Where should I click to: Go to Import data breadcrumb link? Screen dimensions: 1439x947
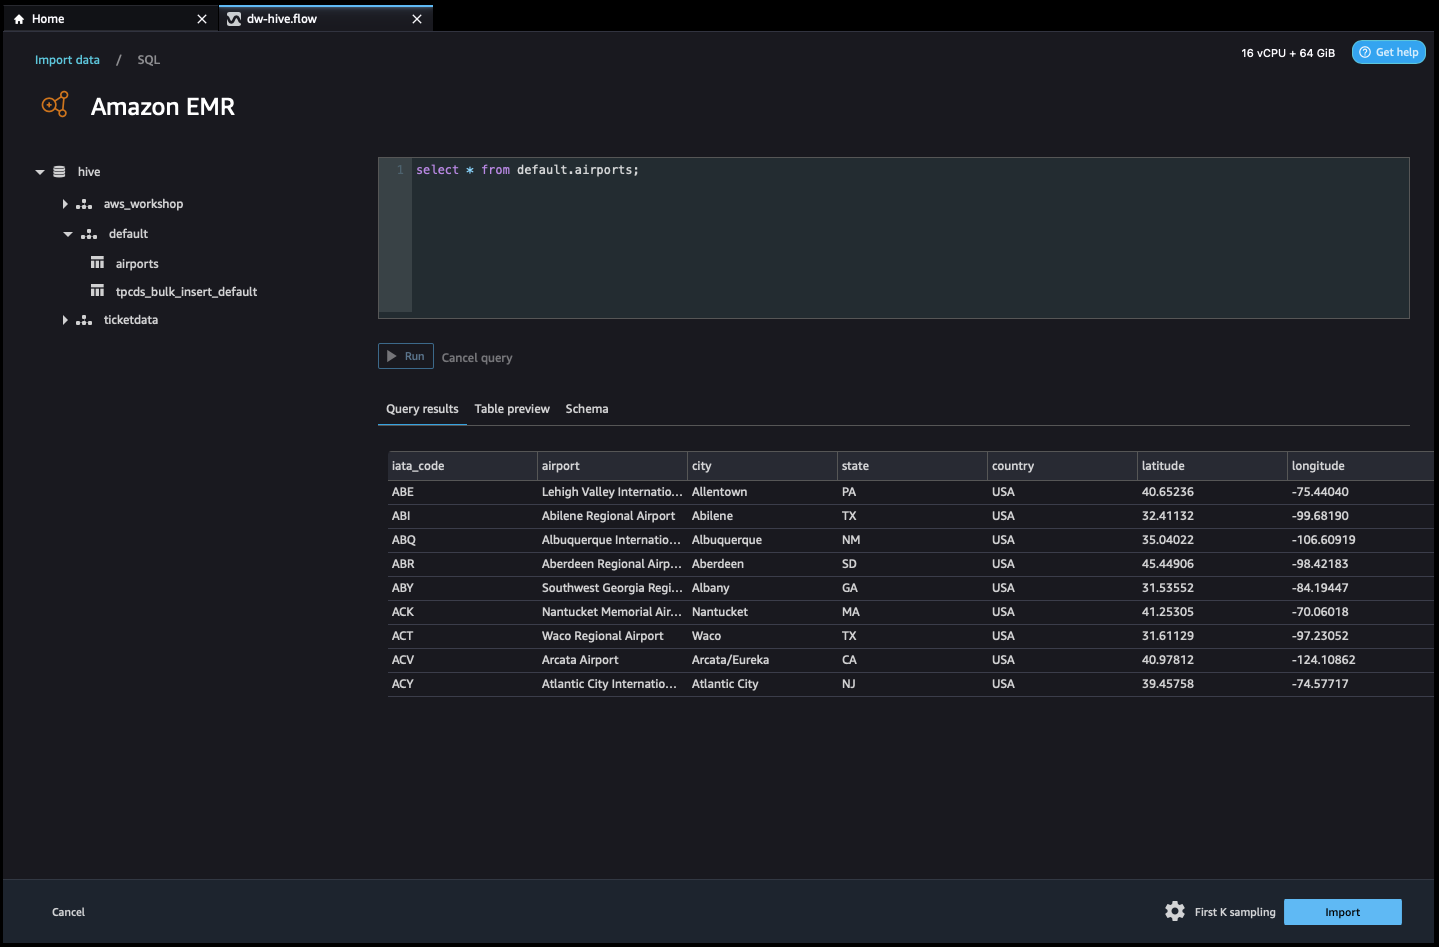[68, 60]
